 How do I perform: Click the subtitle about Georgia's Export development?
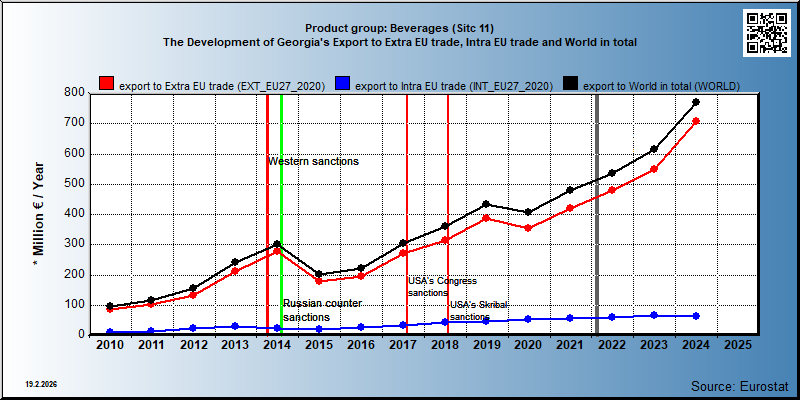(x=399, y=42)
